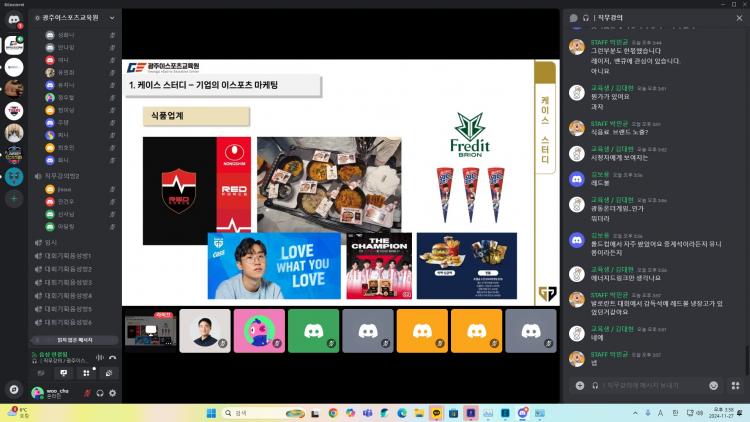Click woo_cha user avatar and status
Image resolution: width=750 pixels, height=422 pixels.
click(53, 393)
